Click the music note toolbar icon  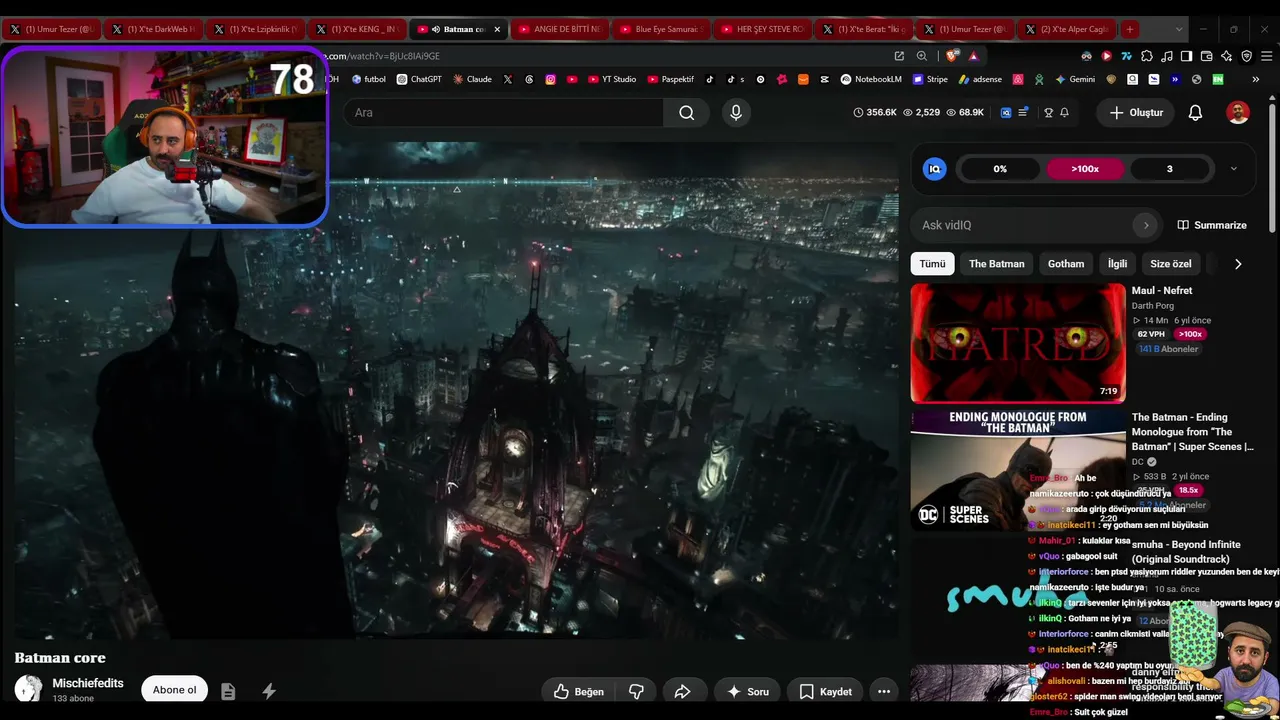click(x=1167, y=56)
